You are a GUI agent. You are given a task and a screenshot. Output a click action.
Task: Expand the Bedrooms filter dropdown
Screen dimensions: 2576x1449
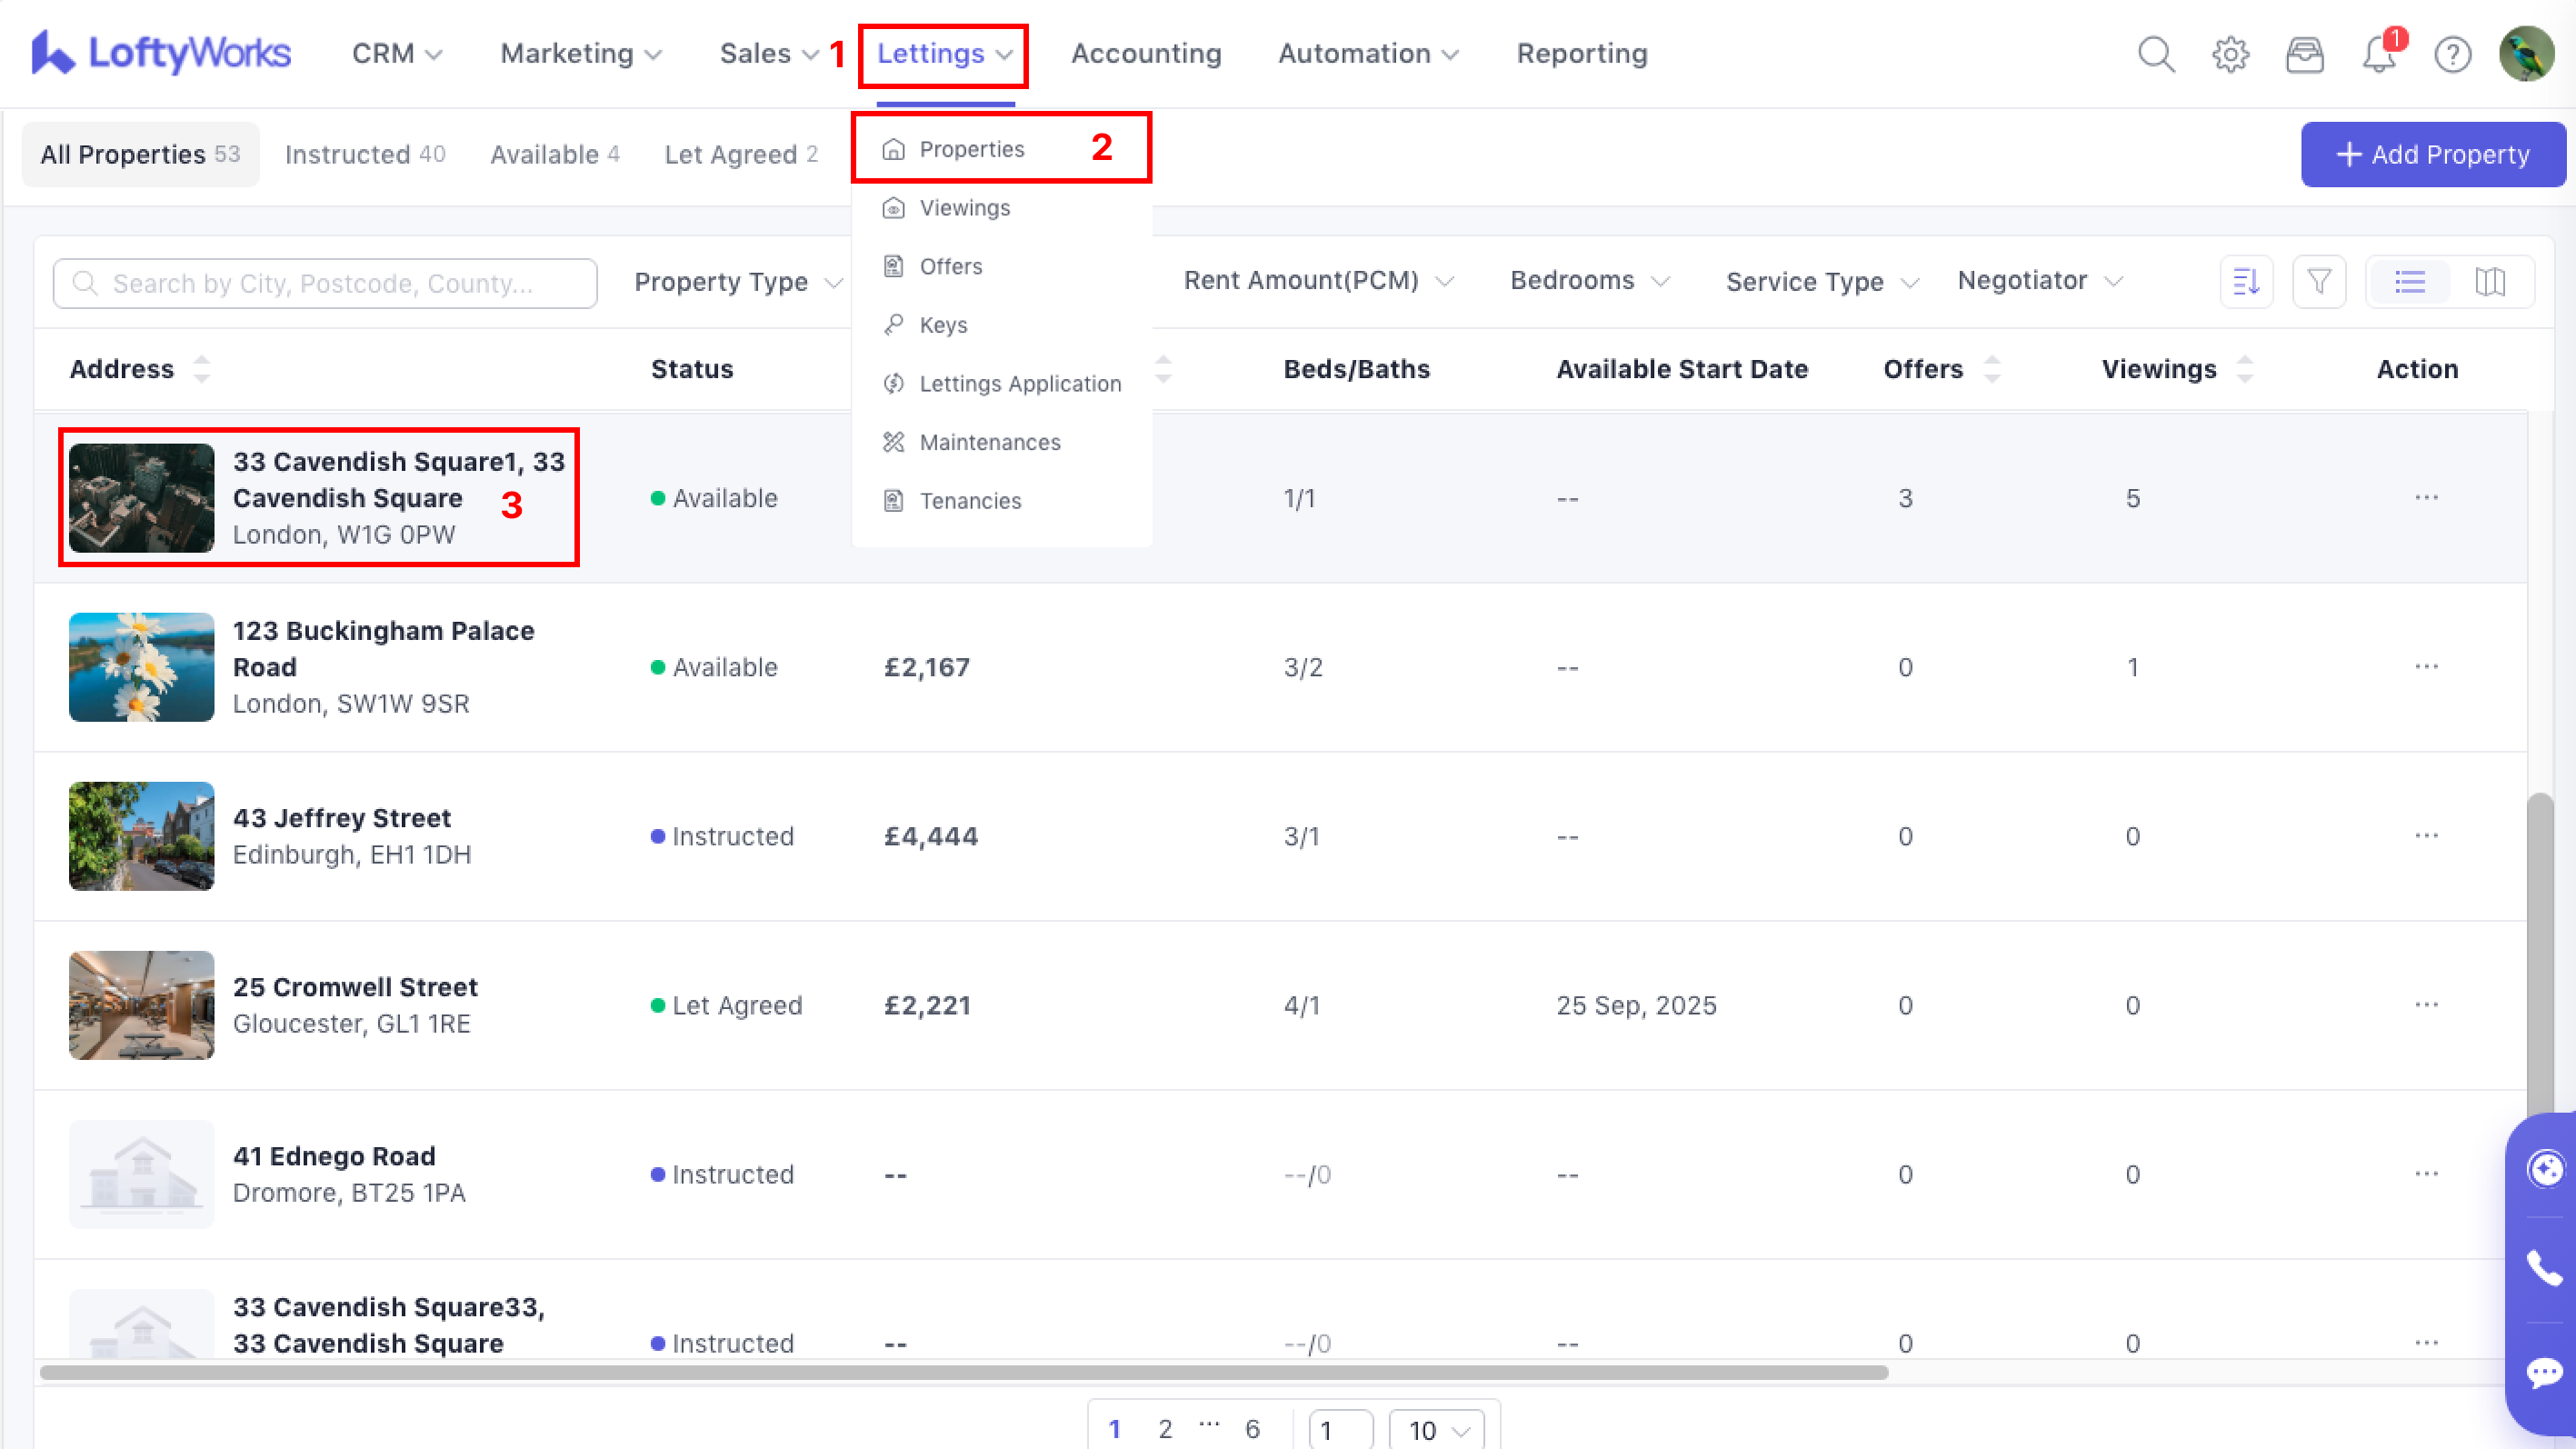(1588, 281)
